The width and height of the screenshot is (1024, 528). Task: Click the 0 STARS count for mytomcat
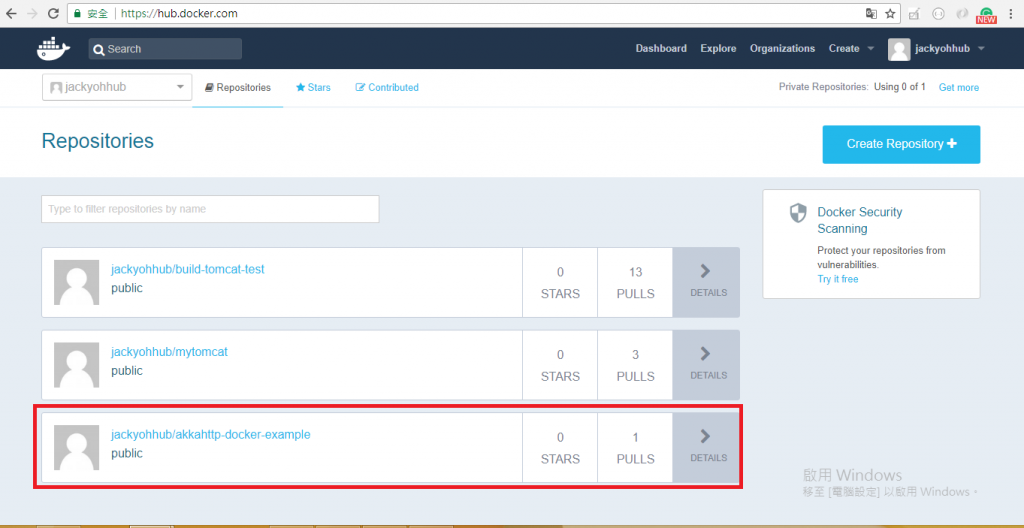(560, 365)
